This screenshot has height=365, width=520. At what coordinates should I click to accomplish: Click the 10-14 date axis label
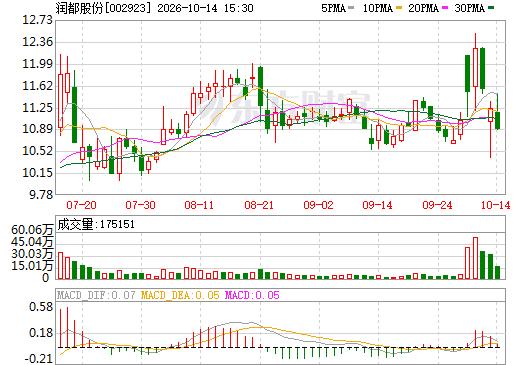pyautogui.click(x=495, y=205)
